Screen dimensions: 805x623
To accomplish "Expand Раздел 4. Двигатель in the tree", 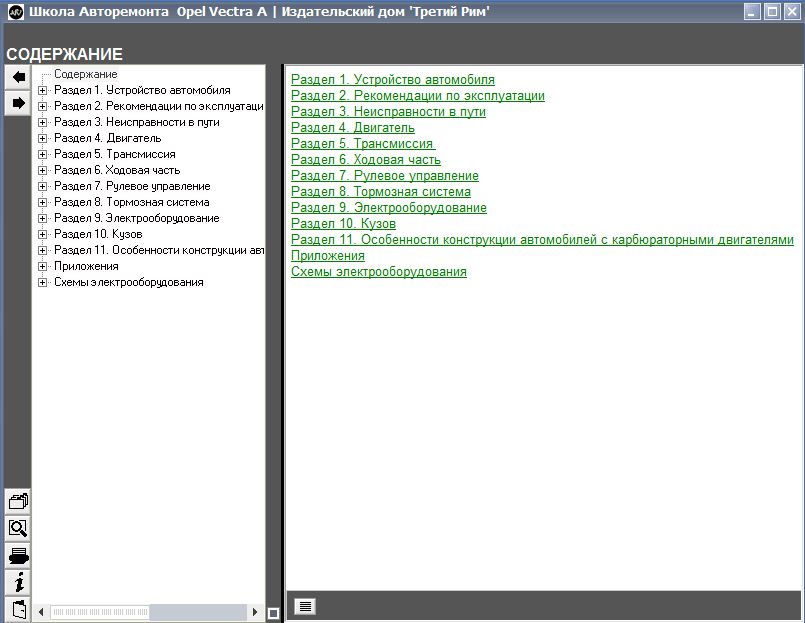I will (43, 138).
